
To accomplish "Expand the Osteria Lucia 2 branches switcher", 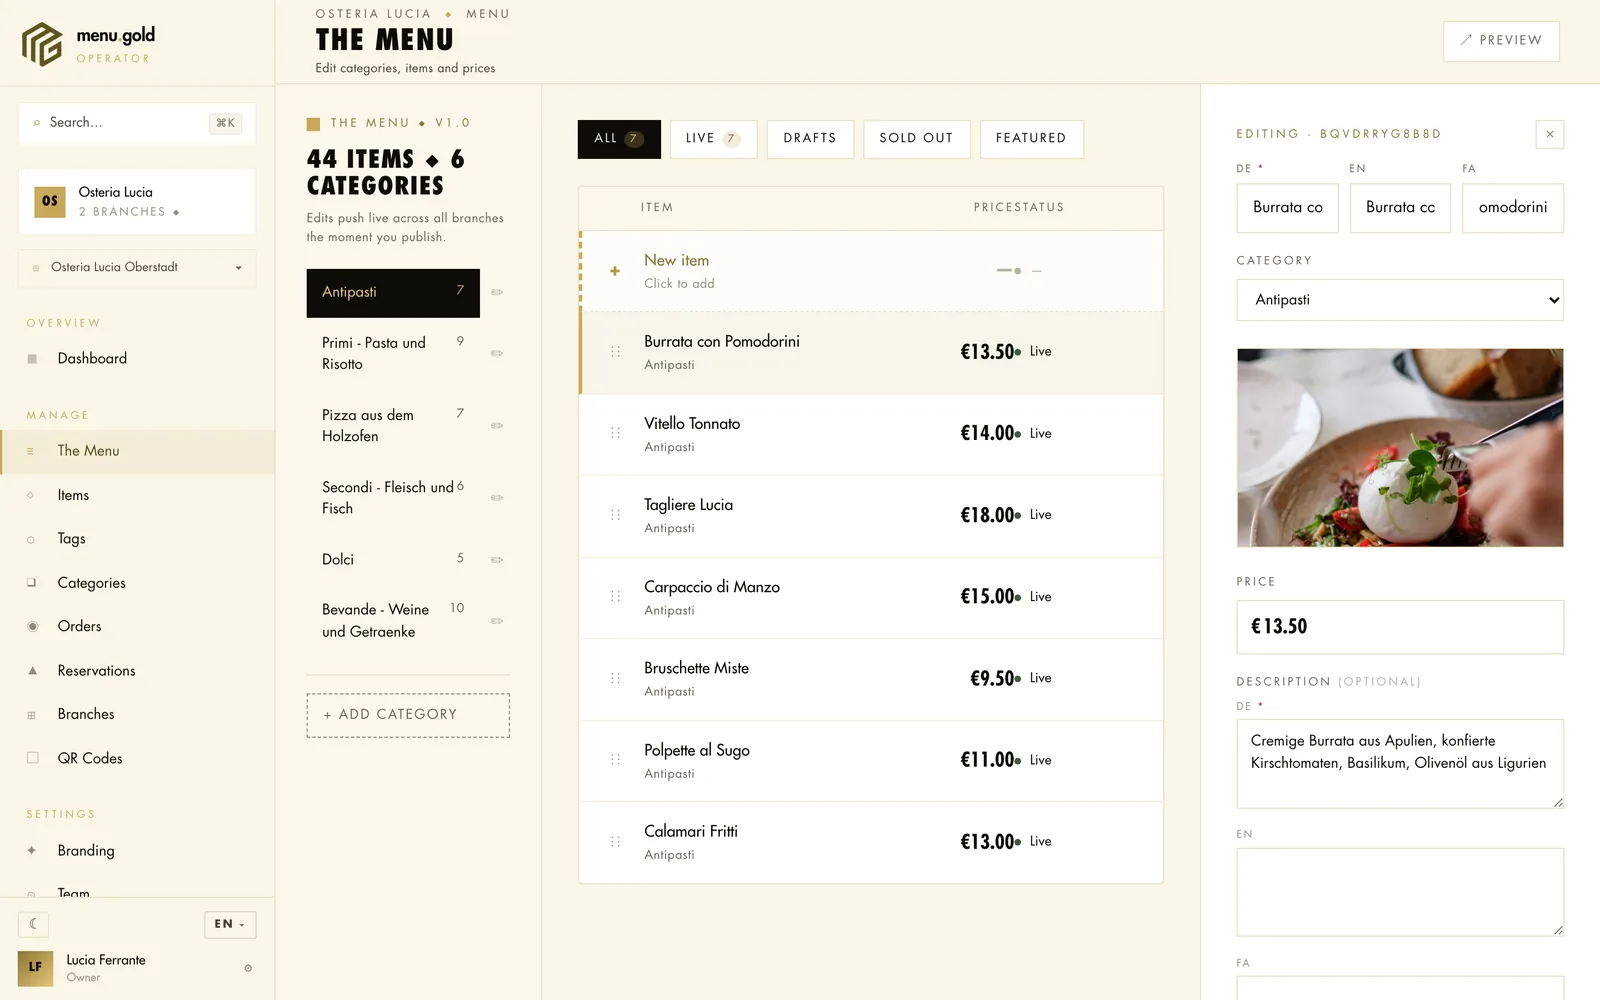I will point(137,201).
